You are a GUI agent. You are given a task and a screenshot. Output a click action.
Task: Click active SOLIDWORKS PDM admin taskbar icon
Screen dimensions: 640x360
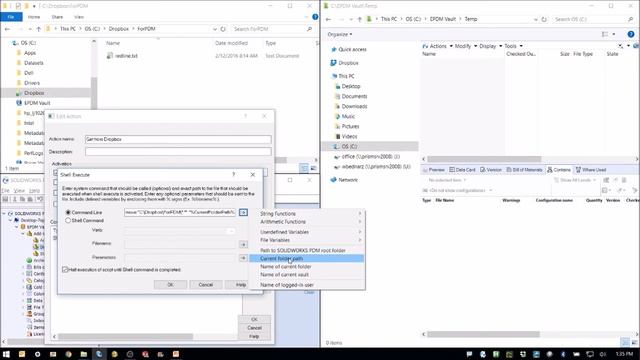(x=99, y=354)
